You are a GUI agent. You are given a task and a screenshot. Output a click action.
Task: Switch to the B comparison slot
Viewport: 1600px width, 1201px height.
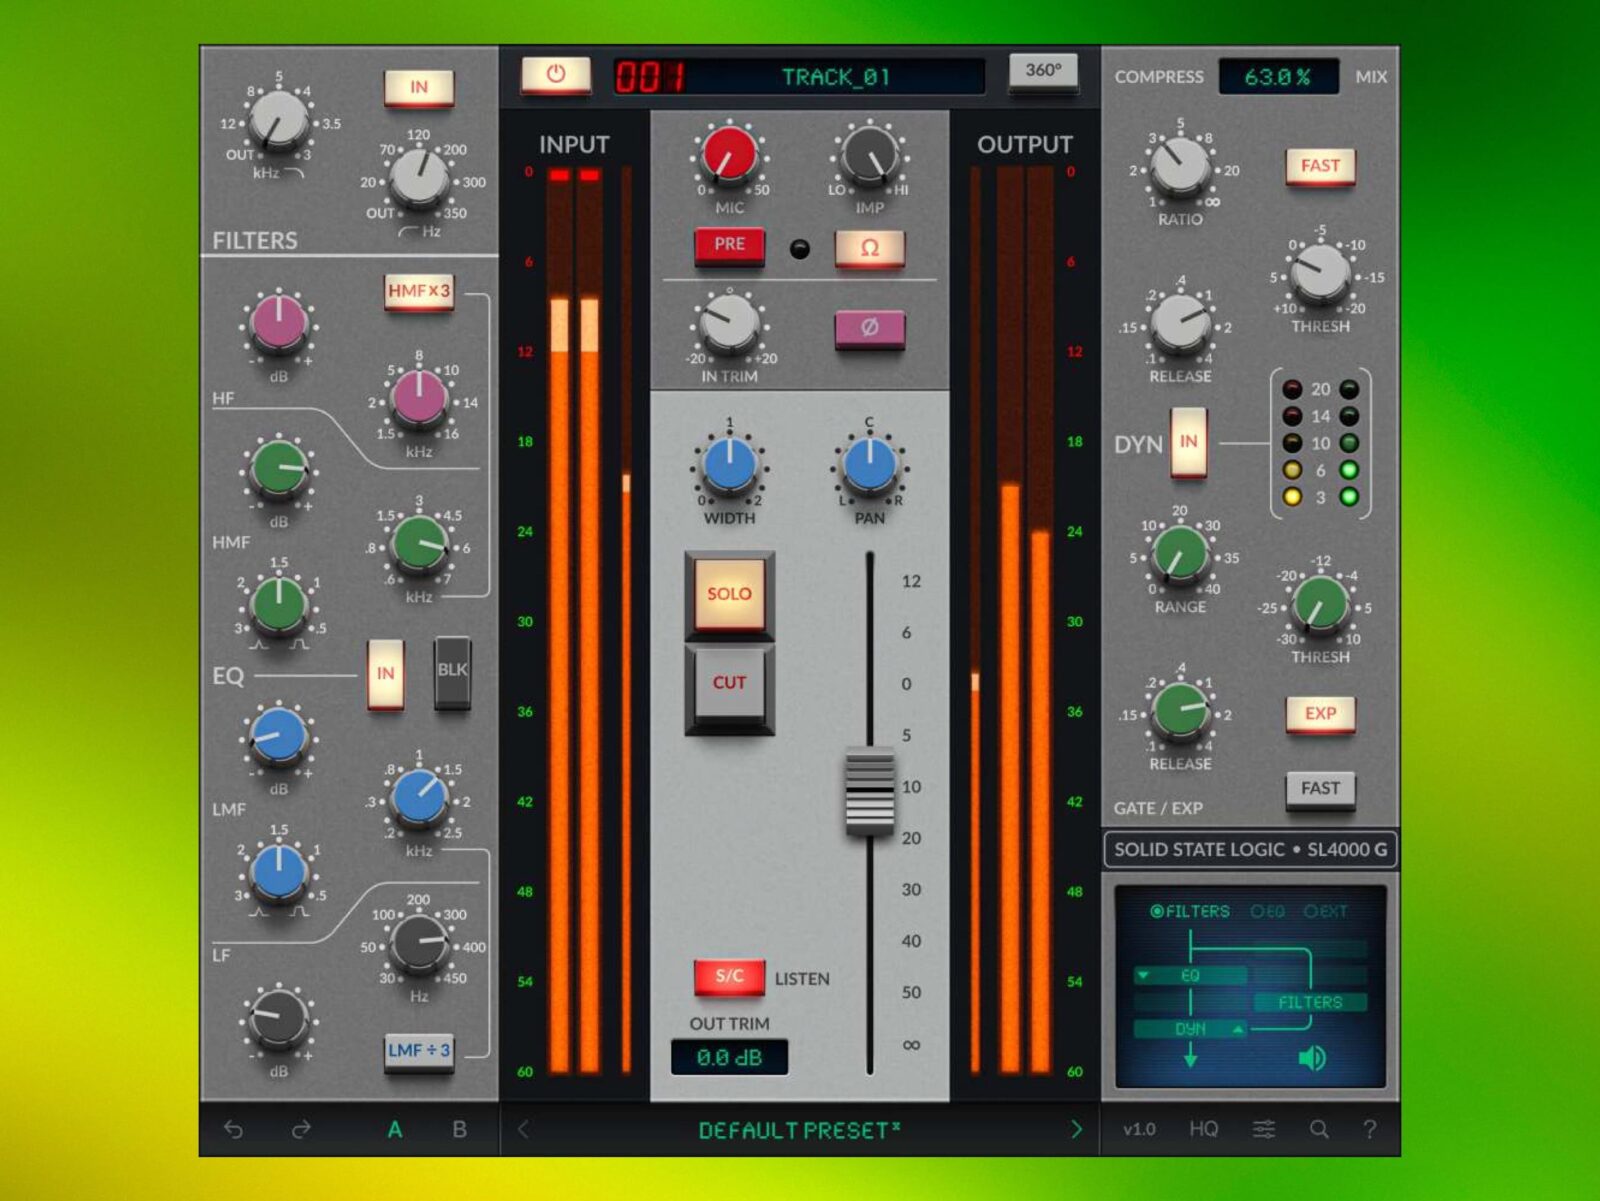point(459,1129)
